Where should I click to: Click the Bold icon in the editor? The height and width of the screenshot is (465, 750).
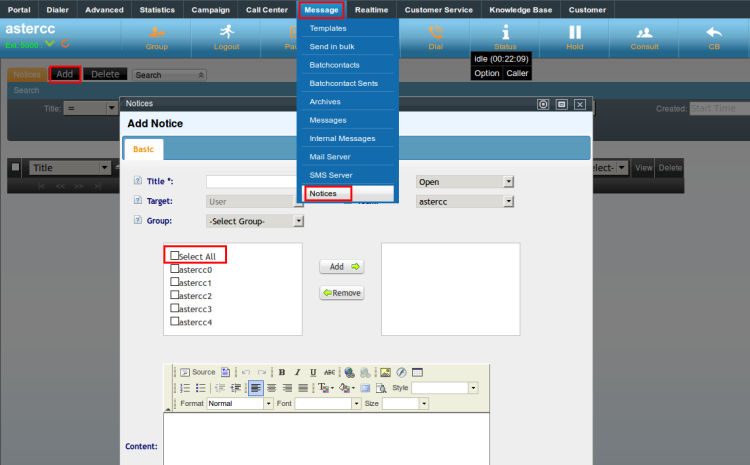pos(282,372)
